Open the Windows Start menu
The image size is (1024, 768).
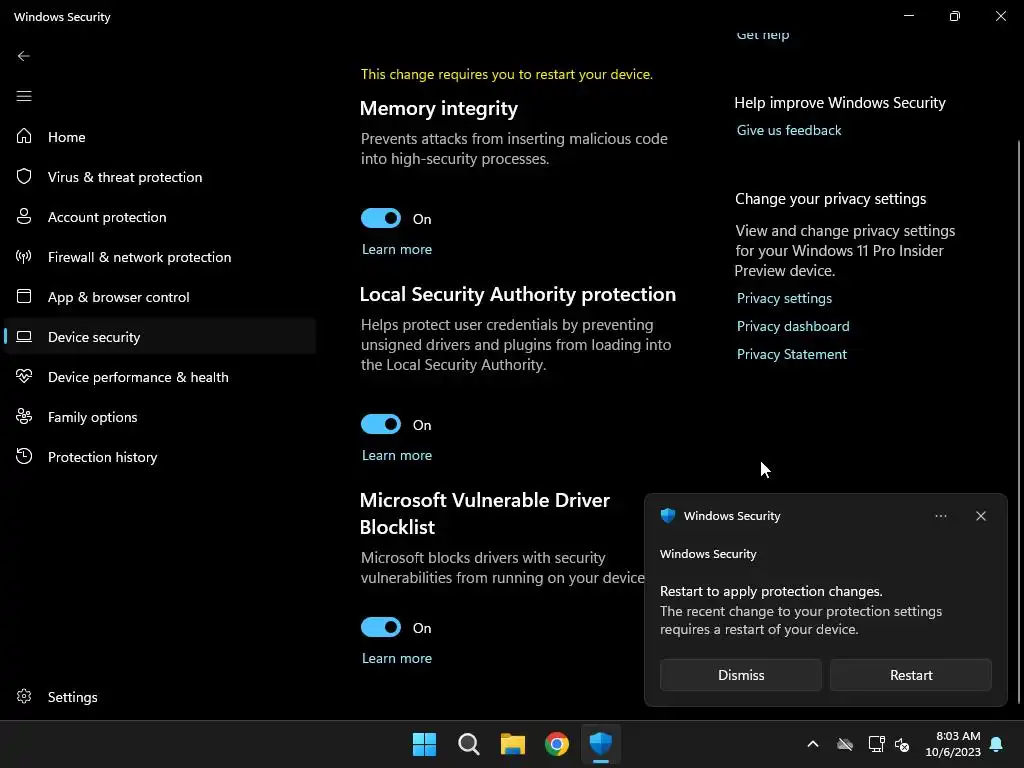[x=424, y=744]
